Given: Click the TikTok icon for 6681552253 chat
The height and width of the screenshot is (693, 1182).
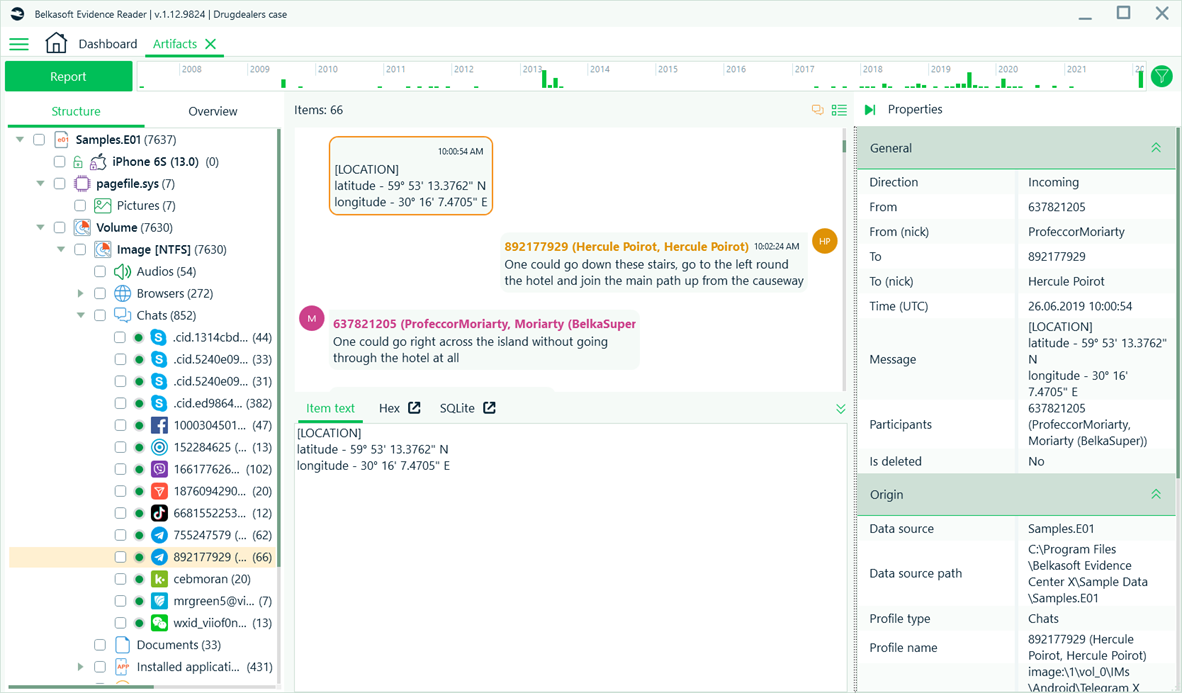Looking at the screenshot, I should pos(159,513).
